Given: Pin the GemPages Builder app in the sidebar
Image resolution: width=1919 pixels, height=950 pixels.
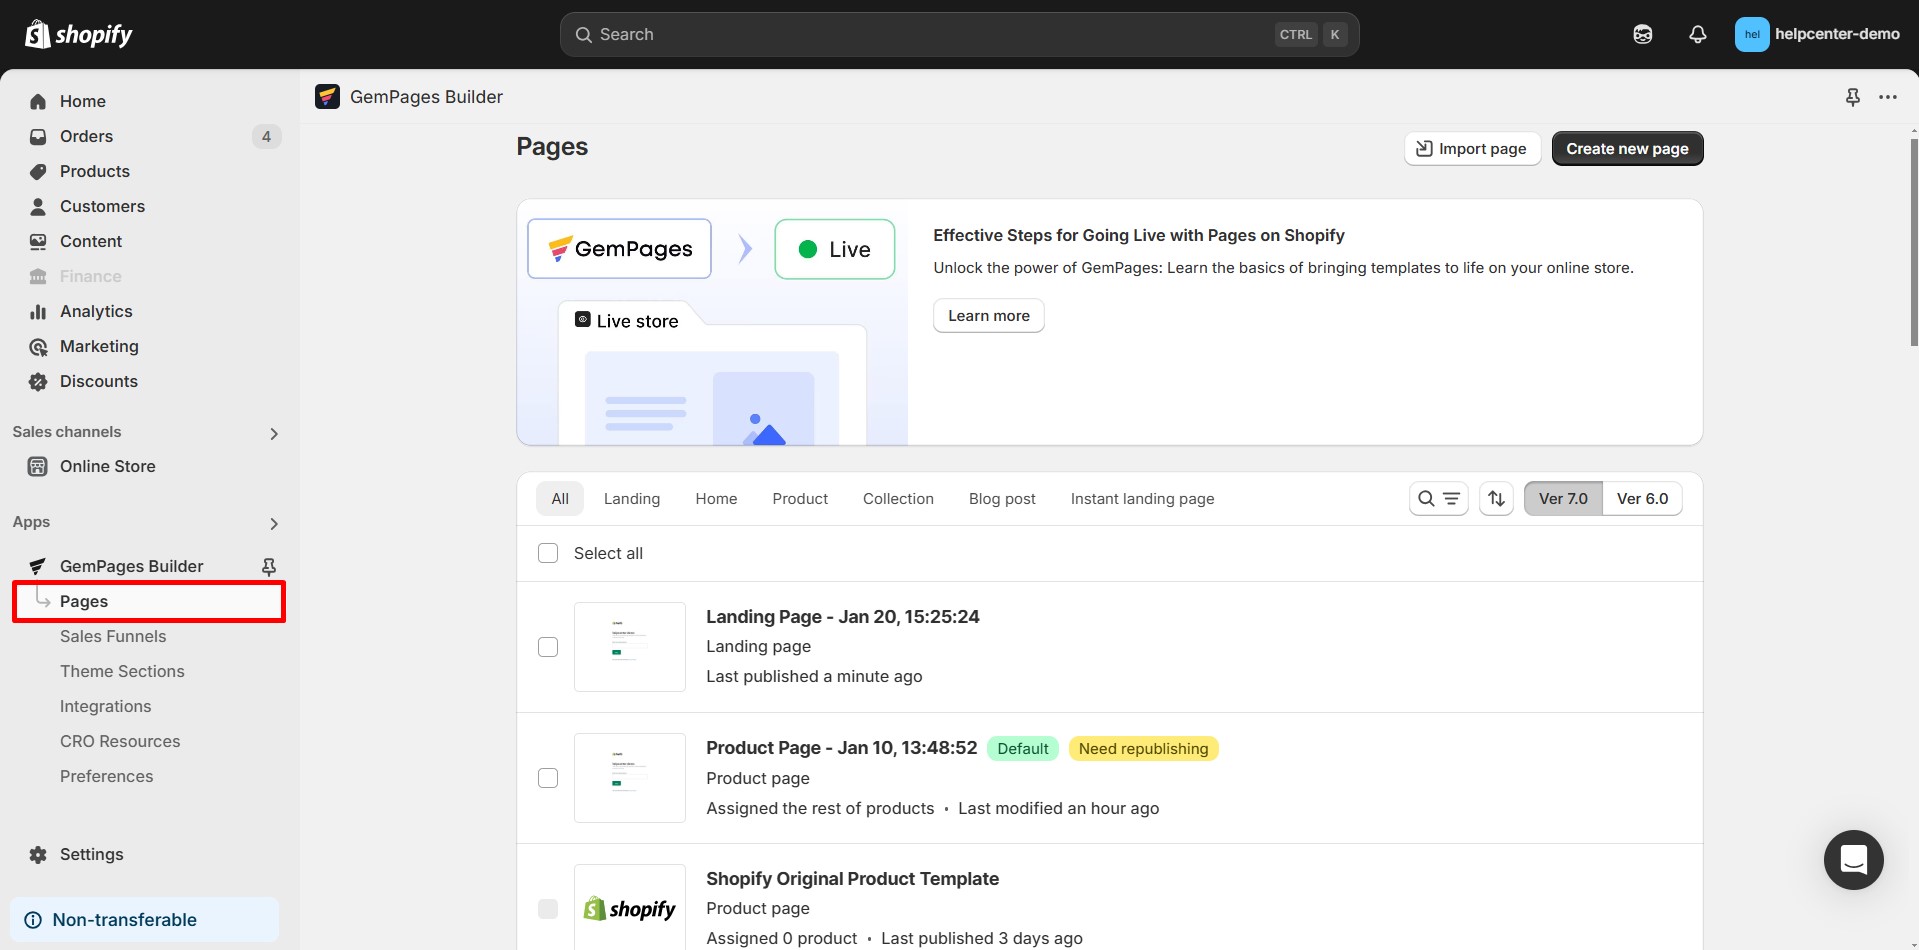Looking at the screenshot, I should [x=268, y=566].
